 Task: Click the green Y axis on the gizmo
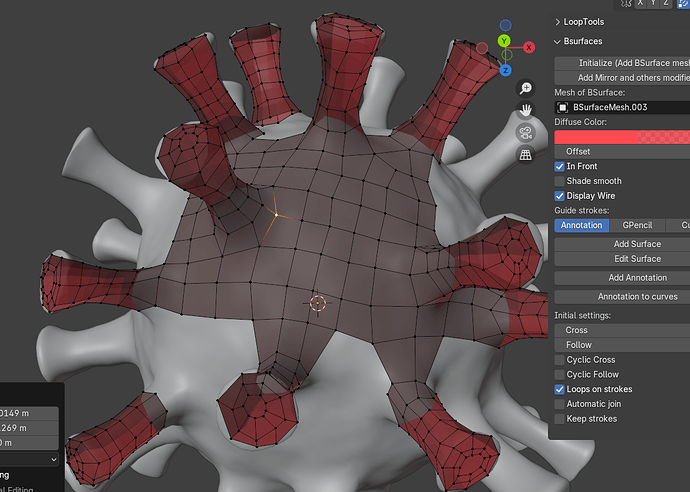click(504, 41)
